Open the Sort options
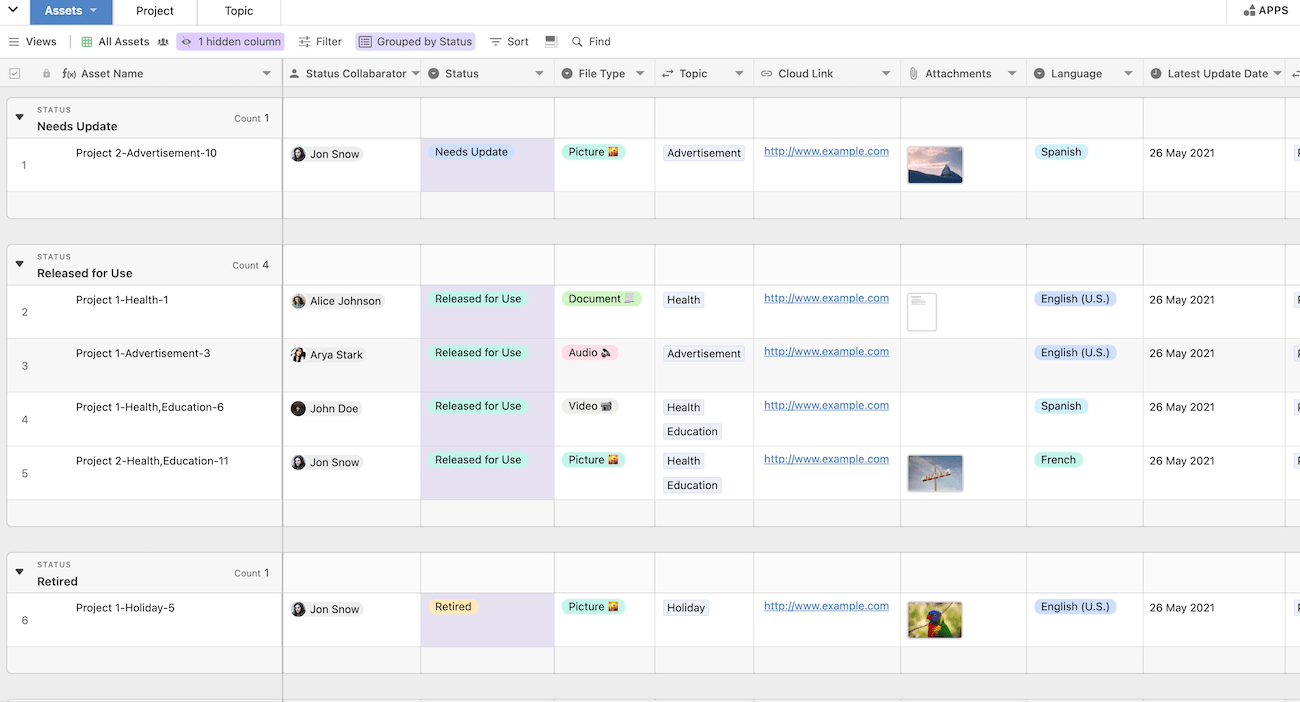1300x702 pixels. tap(509, 42)
